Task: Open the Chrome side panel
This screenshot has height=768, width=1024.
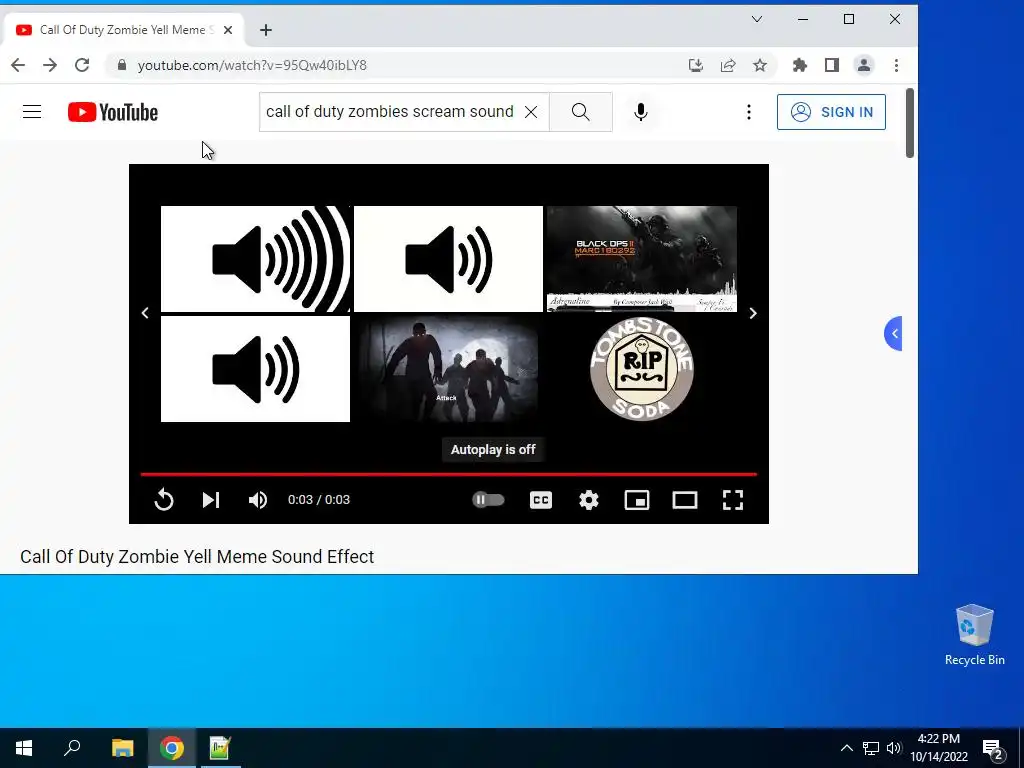Action: [x=831, y=65]
